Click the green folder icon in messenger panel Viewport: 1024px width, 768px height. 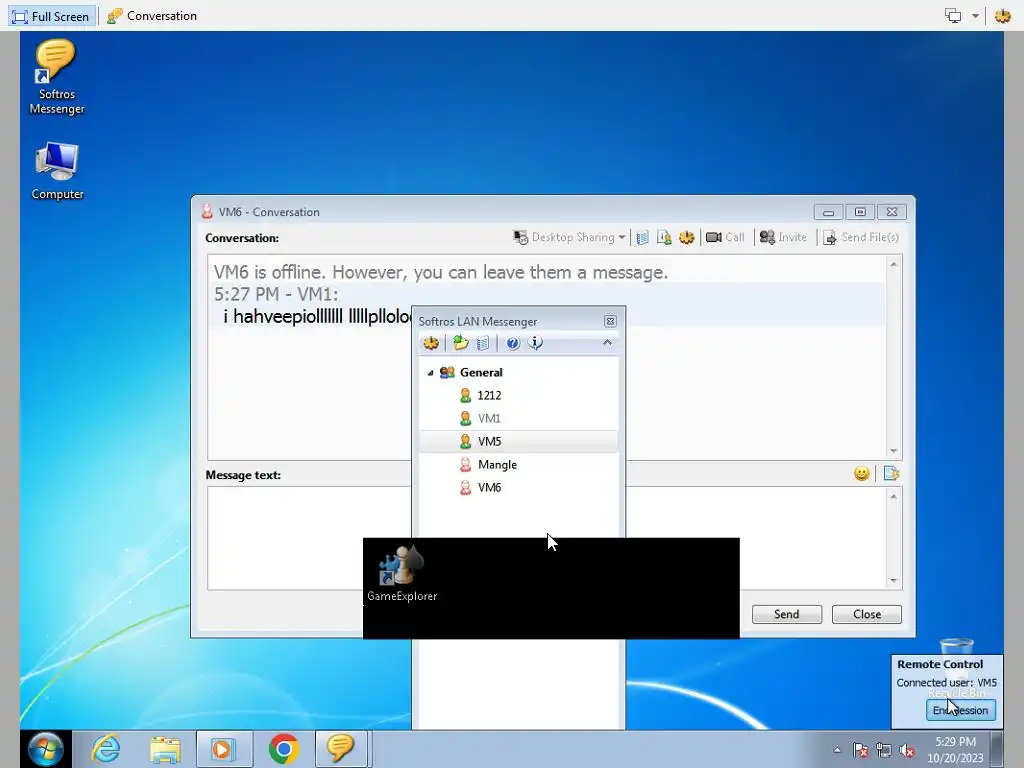pyautogui.click(x=461, y=343)
